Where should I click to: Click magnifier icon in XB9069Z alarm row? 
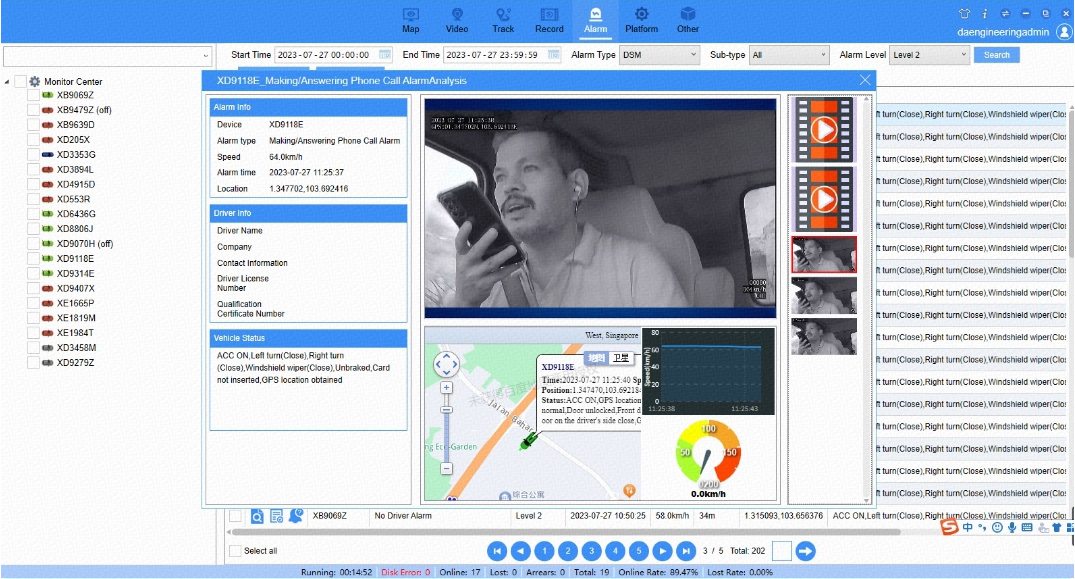point(257,517)
